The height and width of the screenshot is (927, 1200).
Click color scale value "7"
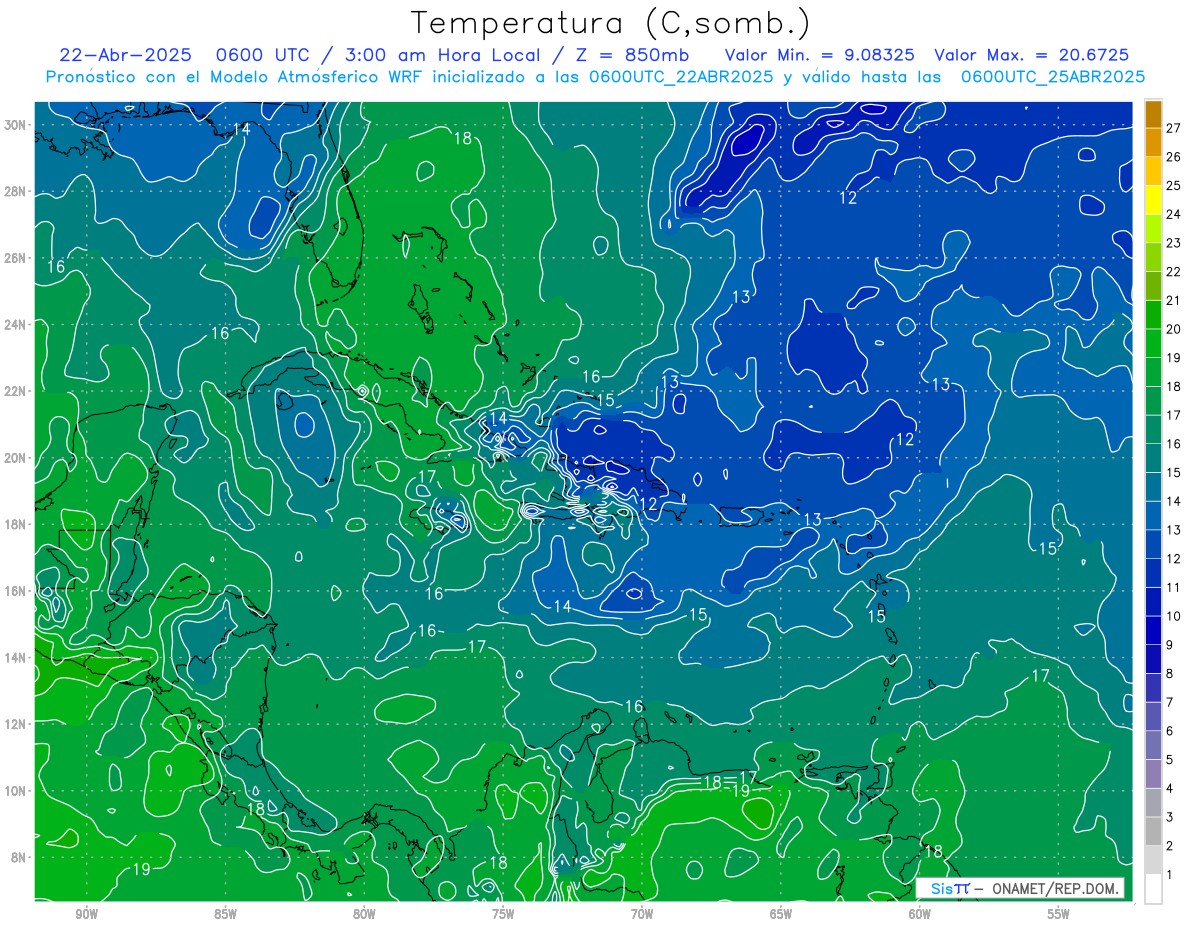click(x=1169, y=703)
